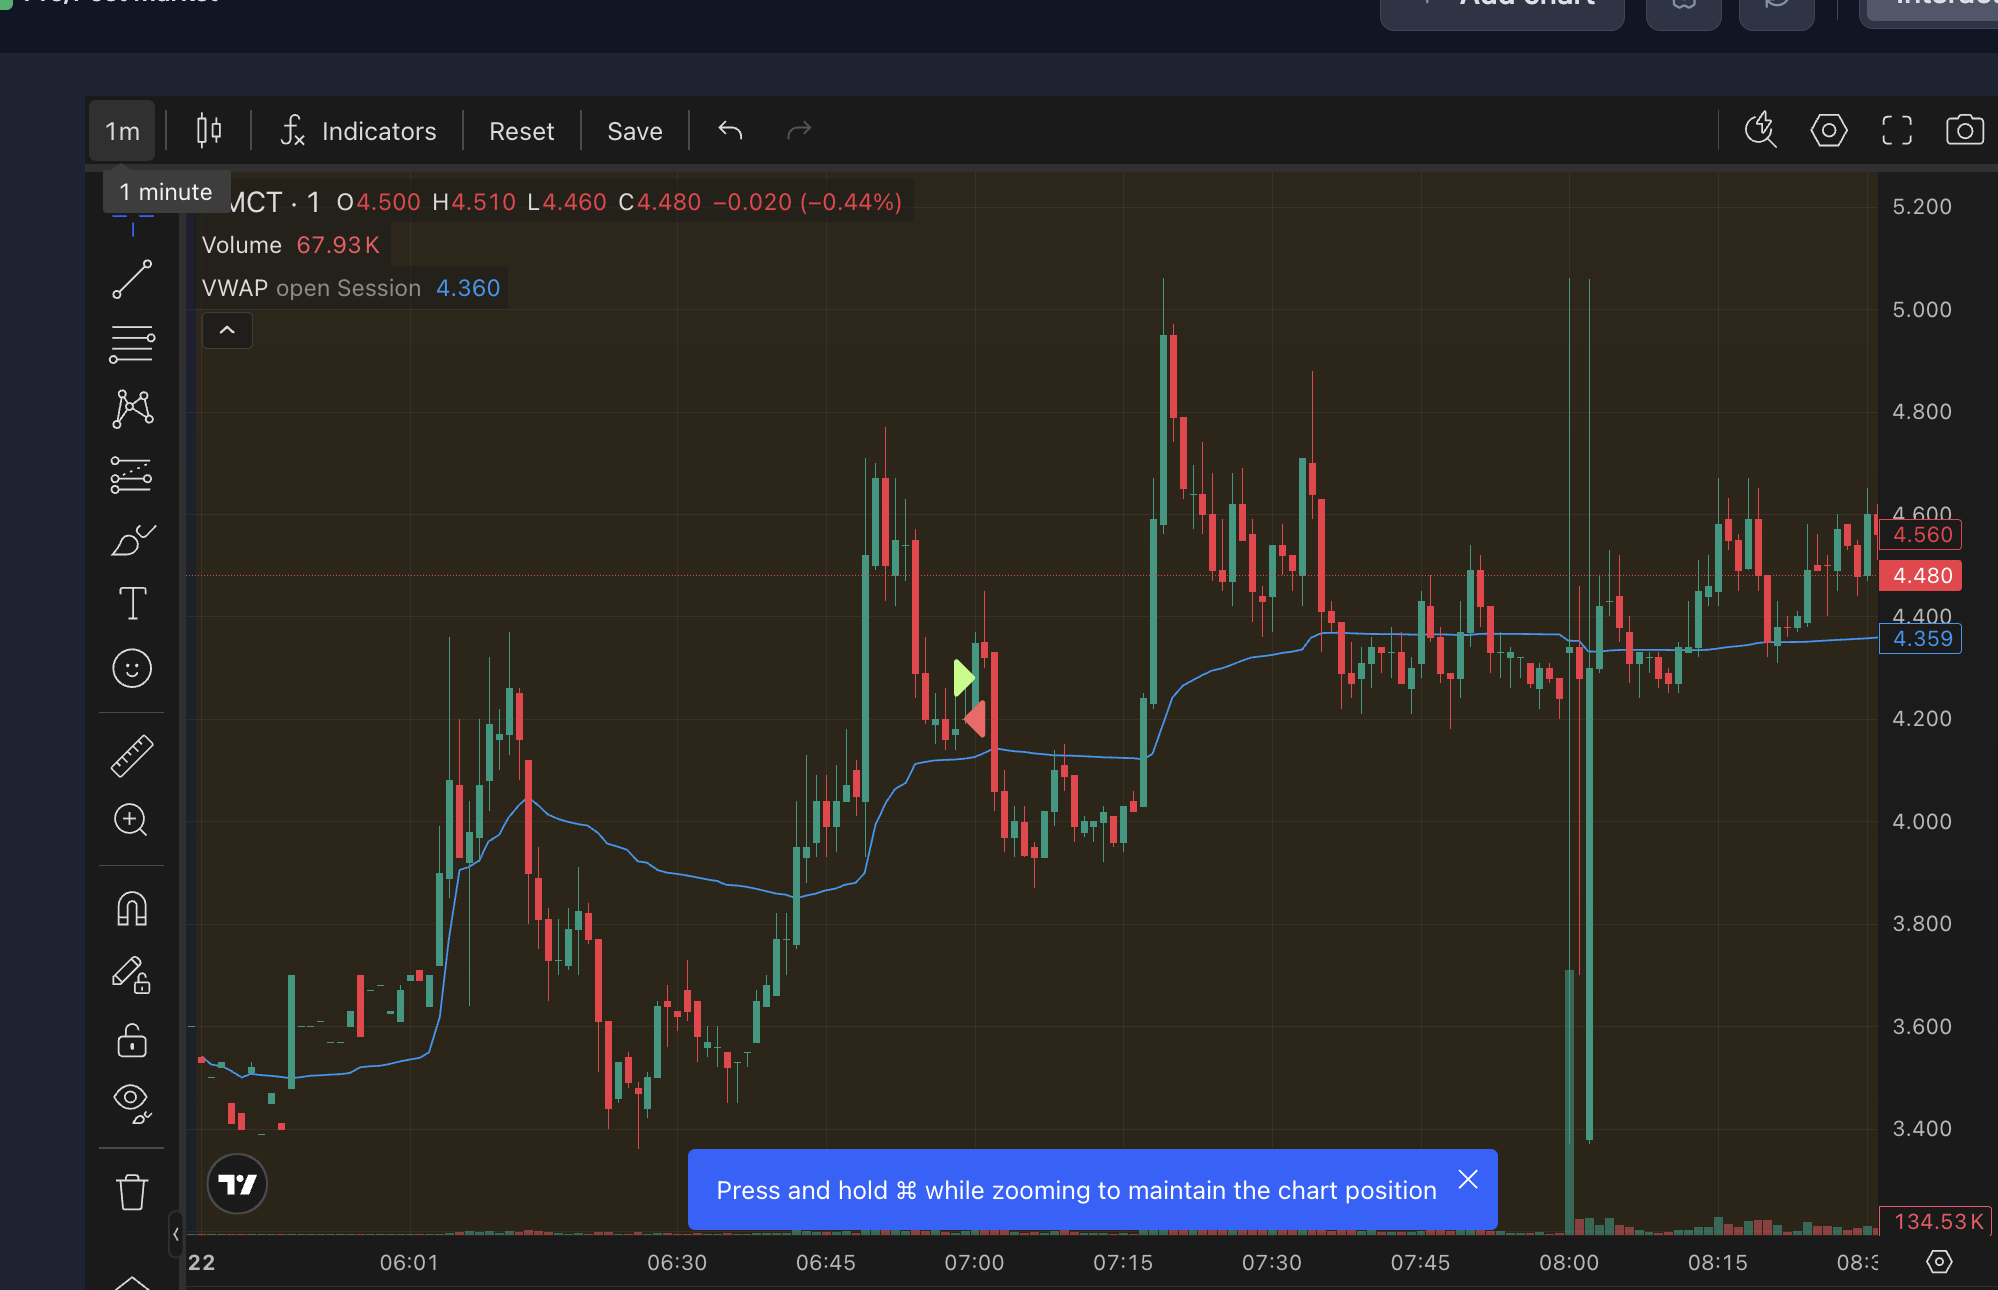Image resolution: width=1998 pixels, height=1290 pixels.
Task: Take a chart snapshot with camera icon
Action: coord(1964,131)
